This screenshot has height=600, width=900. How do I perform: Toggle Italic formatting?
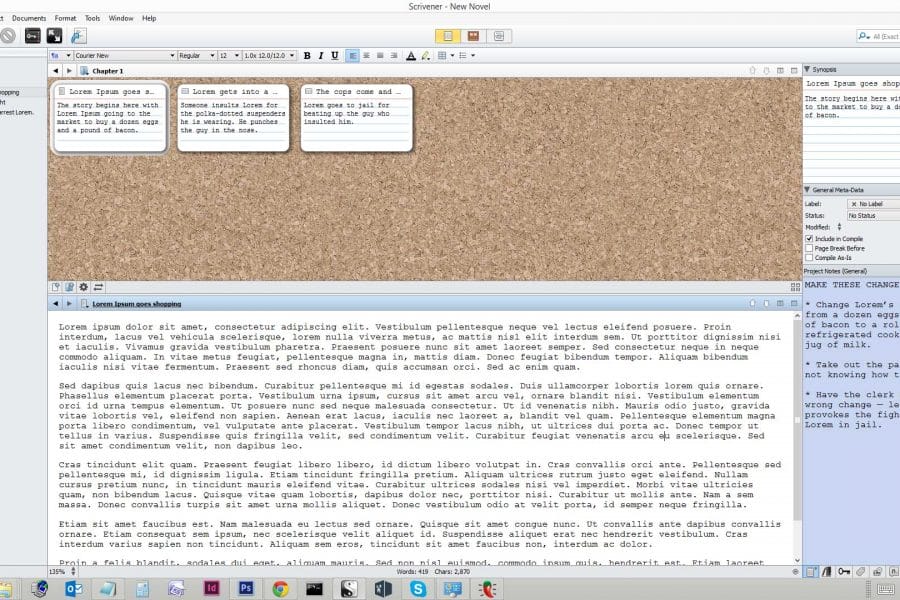point(321,56)
